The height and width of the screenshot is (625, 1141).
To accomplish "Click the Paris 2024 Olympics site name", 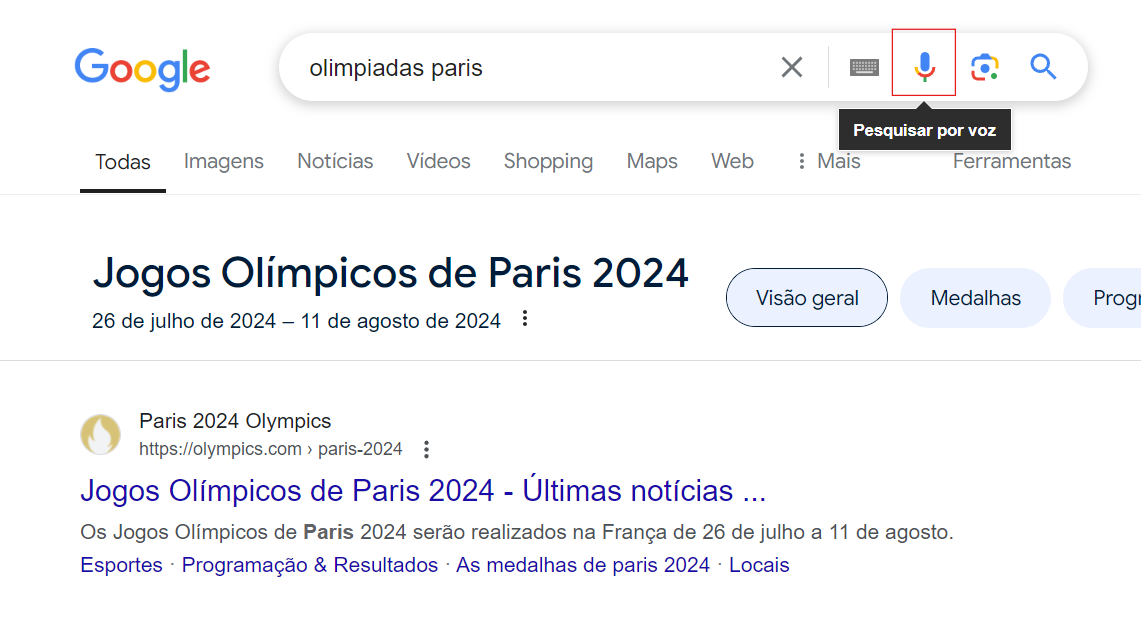I will point(235,421).
